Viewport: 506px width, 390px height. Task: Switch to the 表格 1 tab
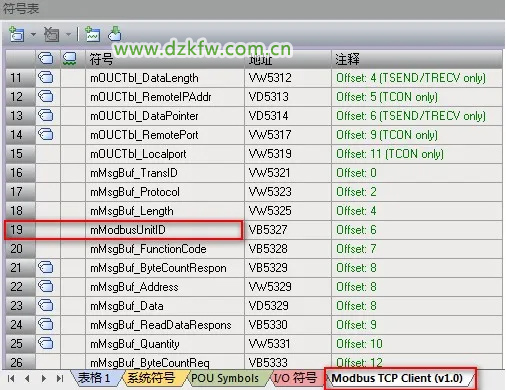pyautogui.click(x=95, y=378)
